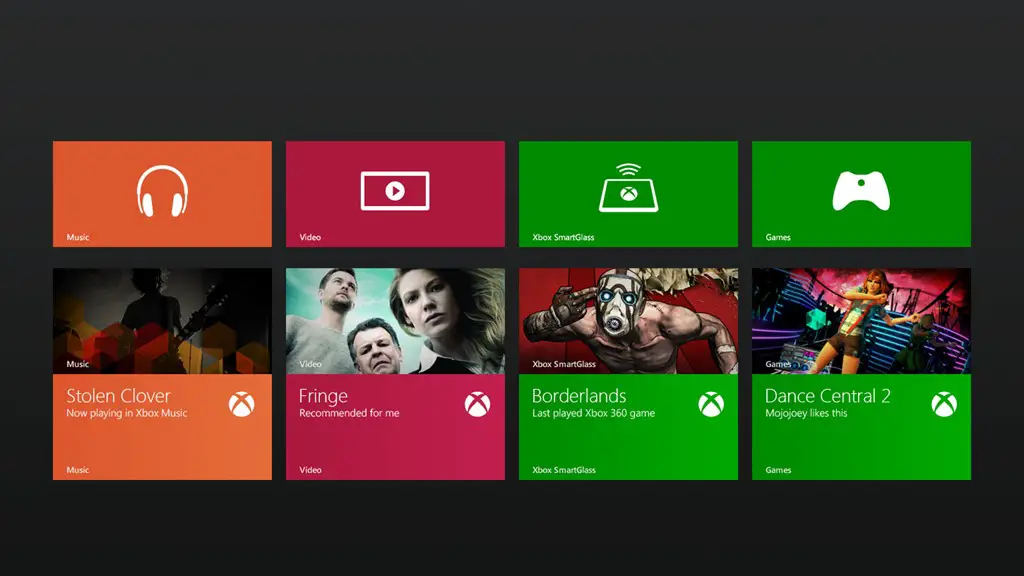Select "Mojojoey likes this" text
The image size is (1024, 576).
tap(807, 413)
